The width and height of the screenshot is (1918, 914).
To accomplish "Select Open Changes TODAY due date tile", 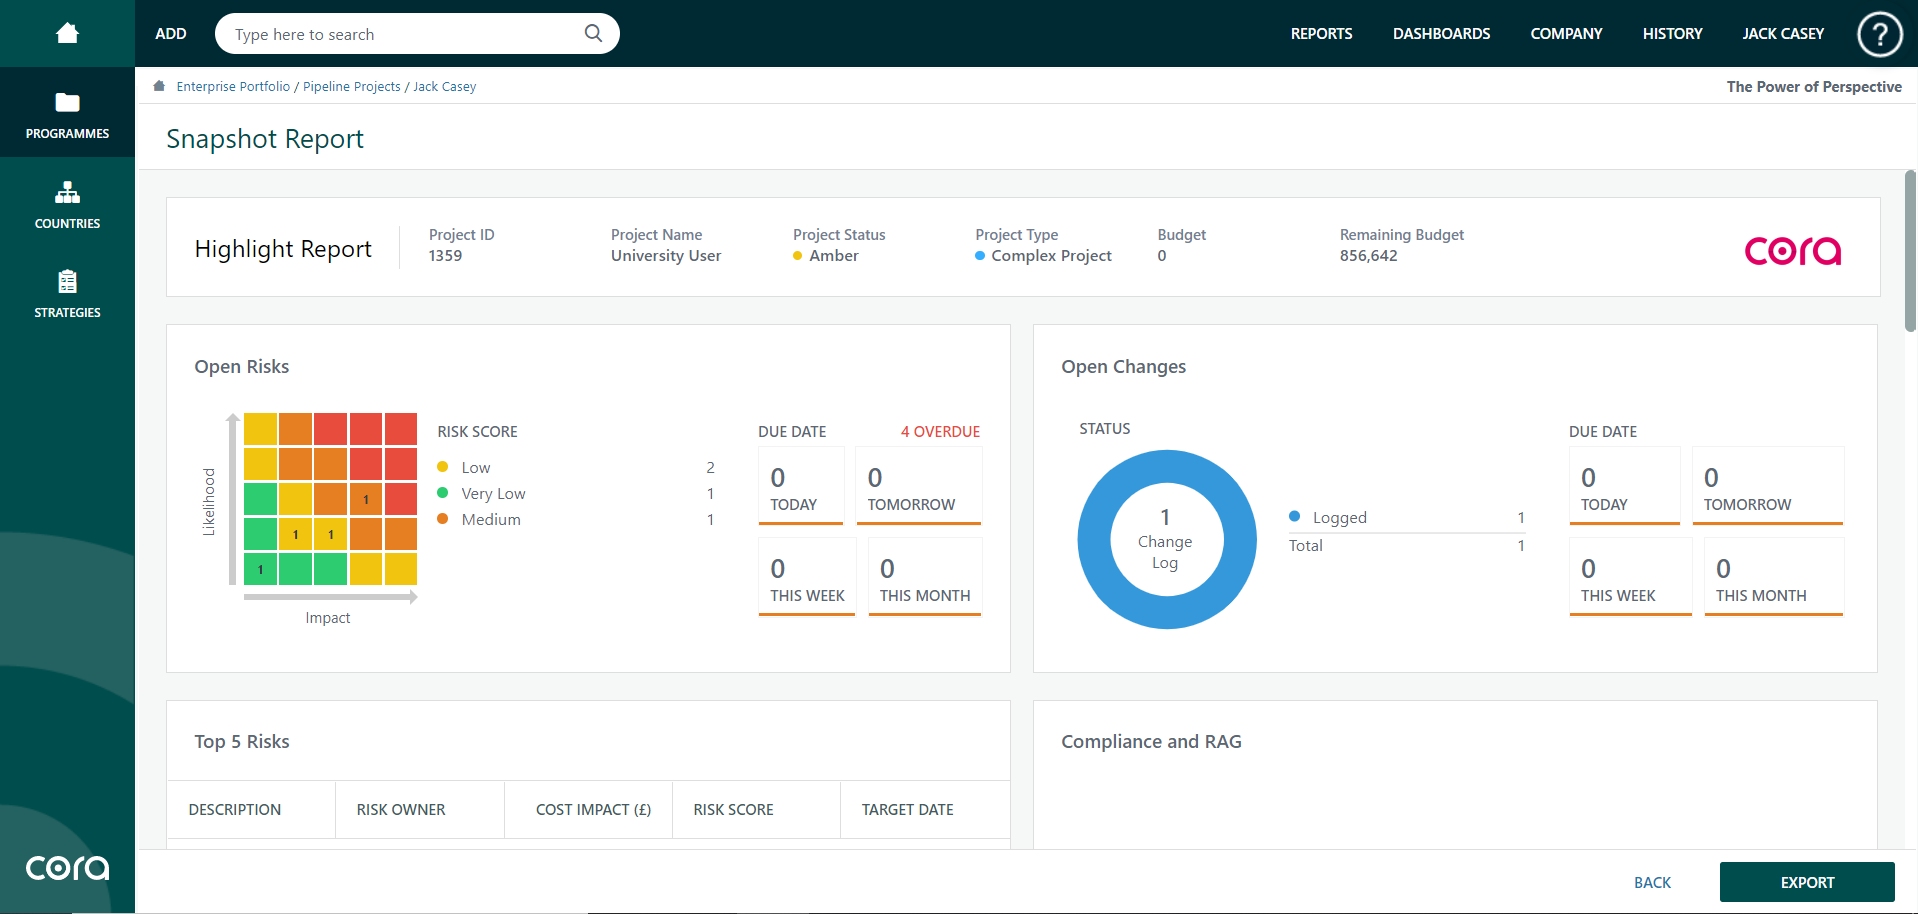I will (1624, 486).
